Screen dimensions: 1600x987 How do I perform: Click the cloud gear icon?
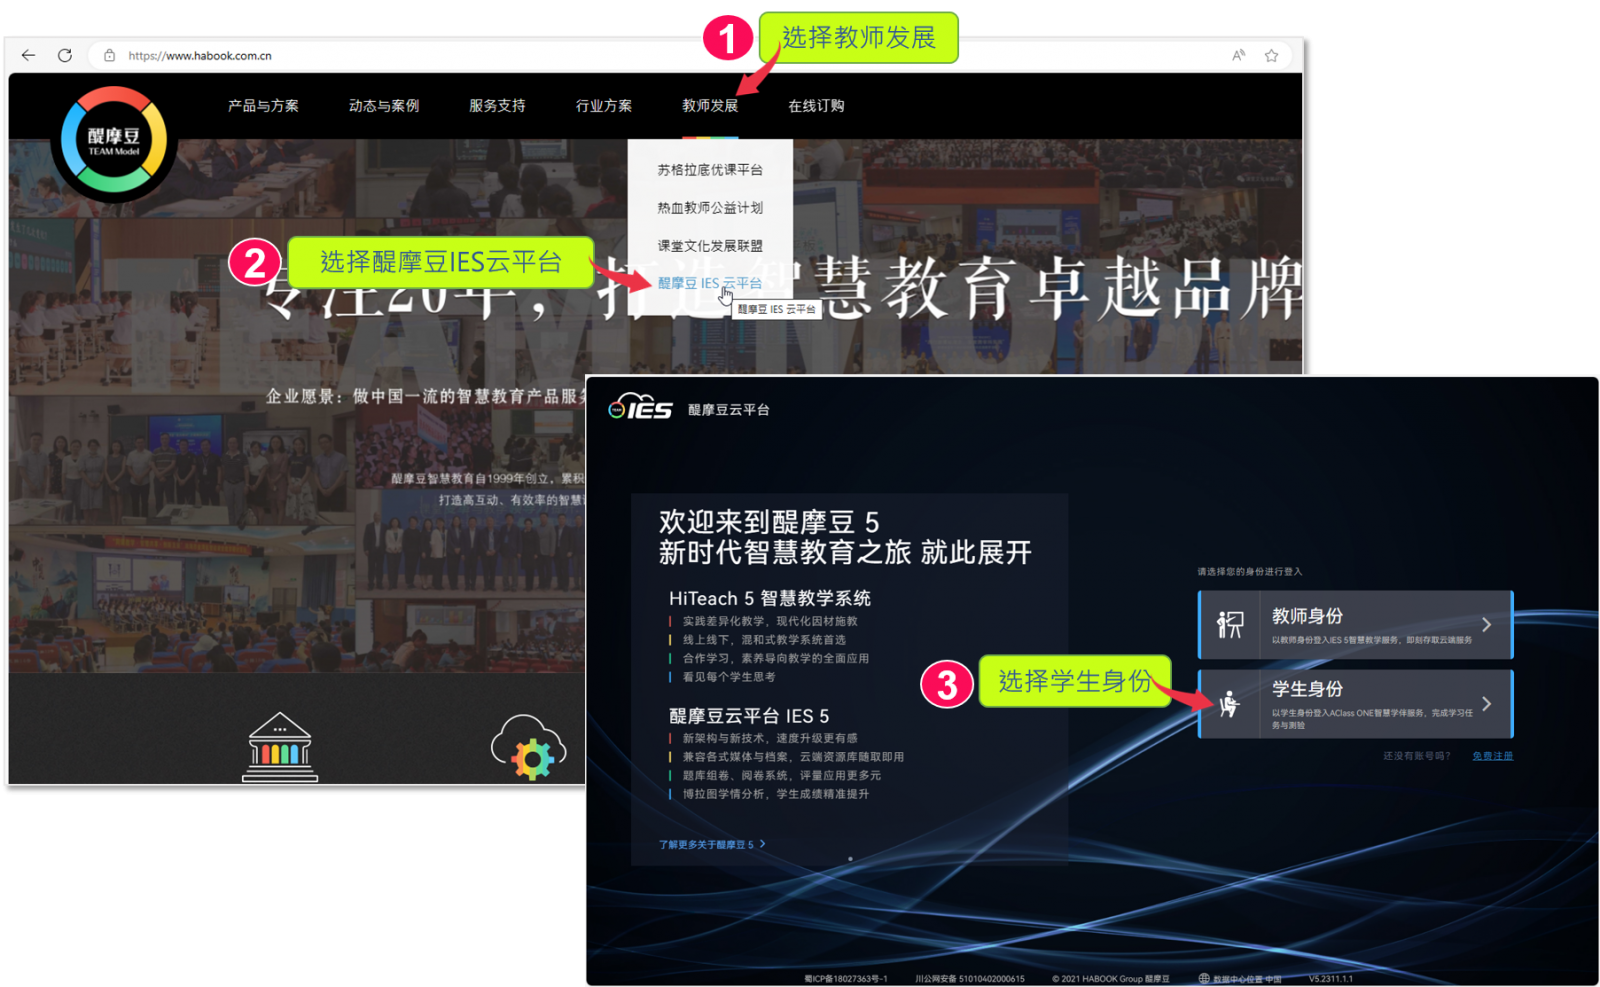529,748
